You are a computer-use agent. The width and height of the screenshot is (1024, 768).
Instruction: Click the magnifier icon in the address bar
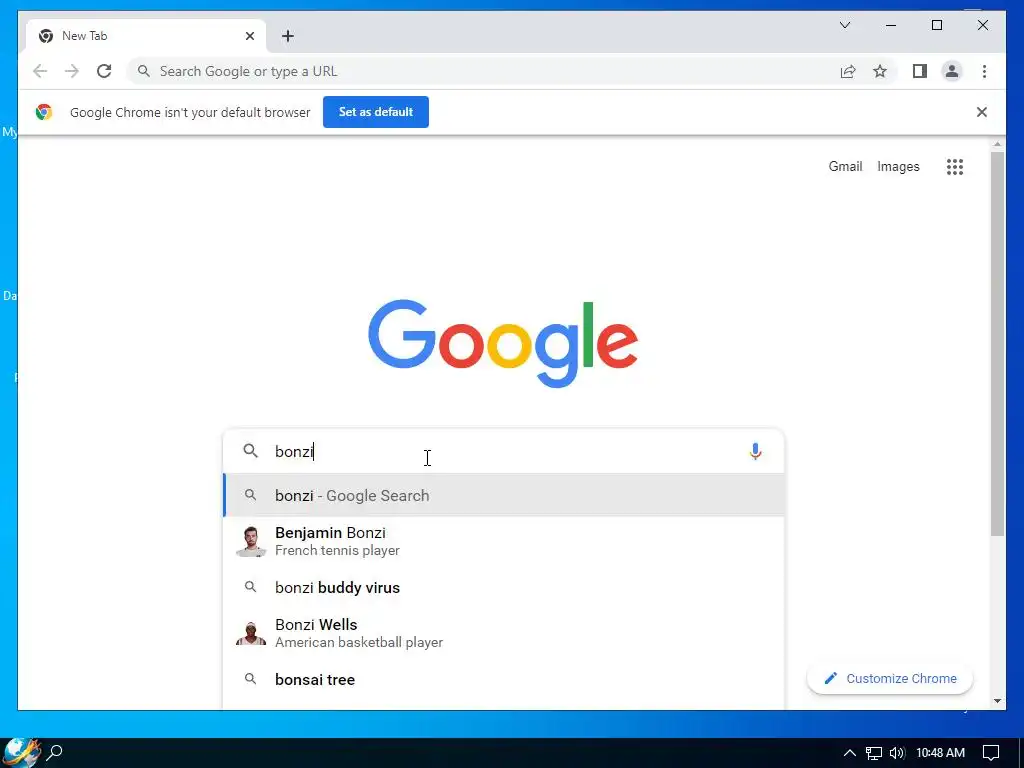pos(144,71)
